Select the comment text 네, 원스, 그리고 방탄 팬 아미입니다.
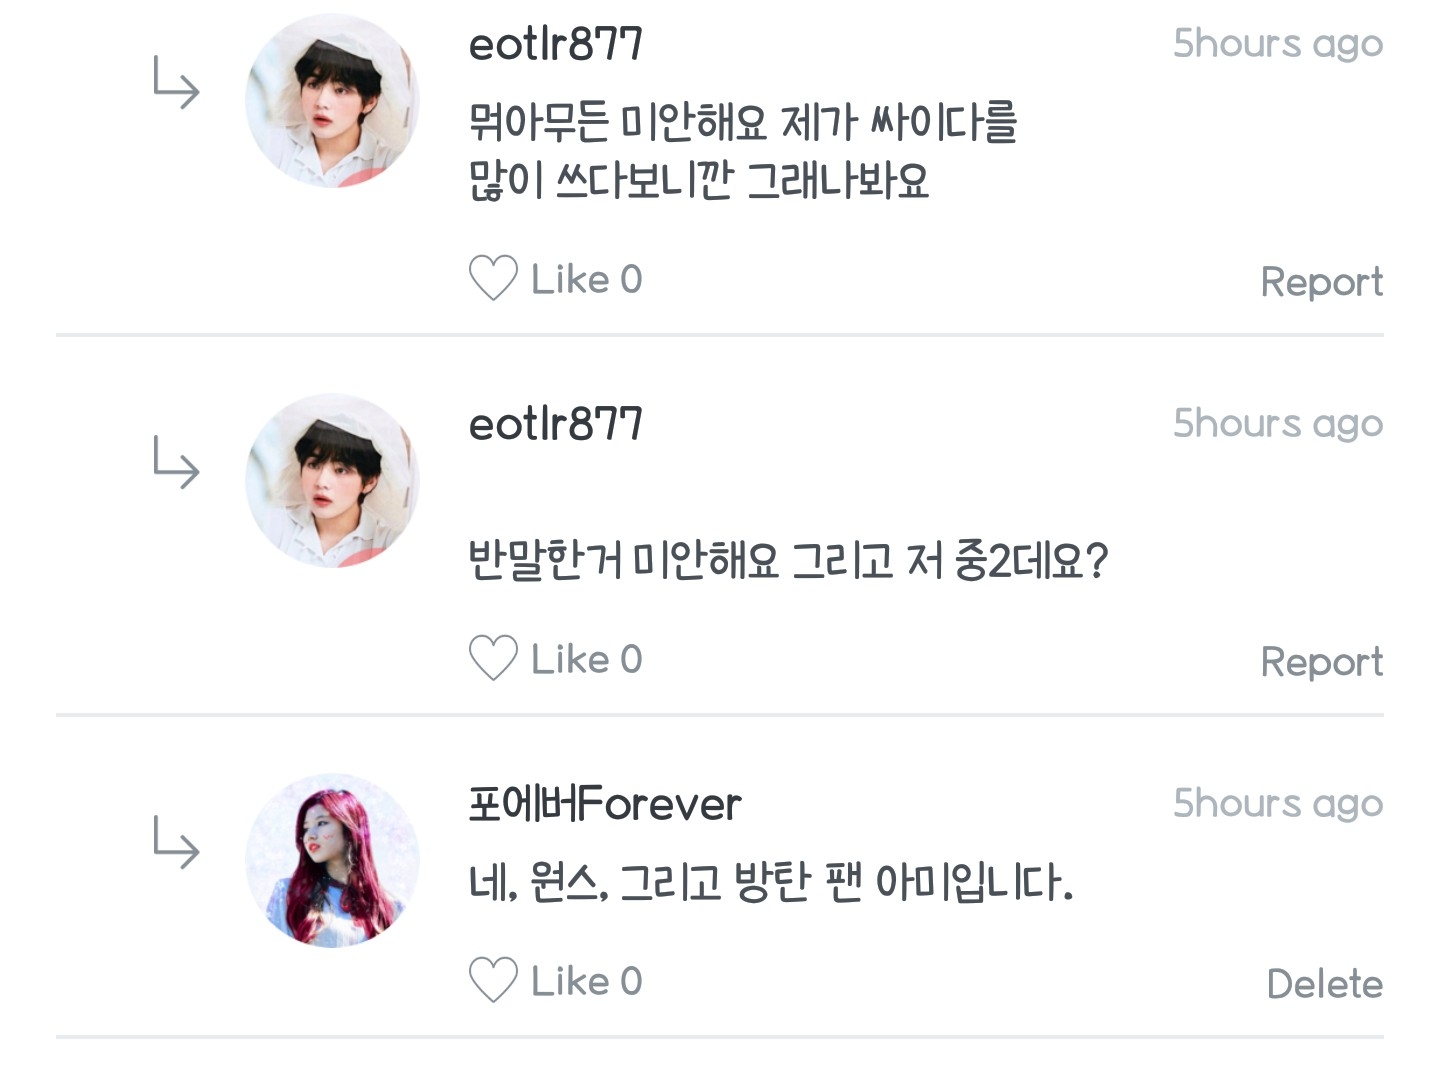 click(770, 883)
